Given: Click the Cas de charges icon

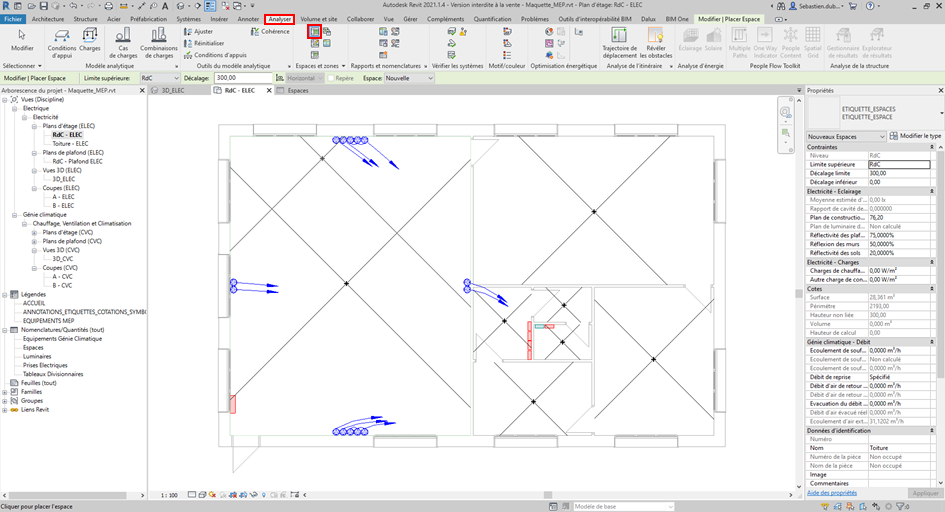Looking at the screenshot, I should click(x=123, y=39).
